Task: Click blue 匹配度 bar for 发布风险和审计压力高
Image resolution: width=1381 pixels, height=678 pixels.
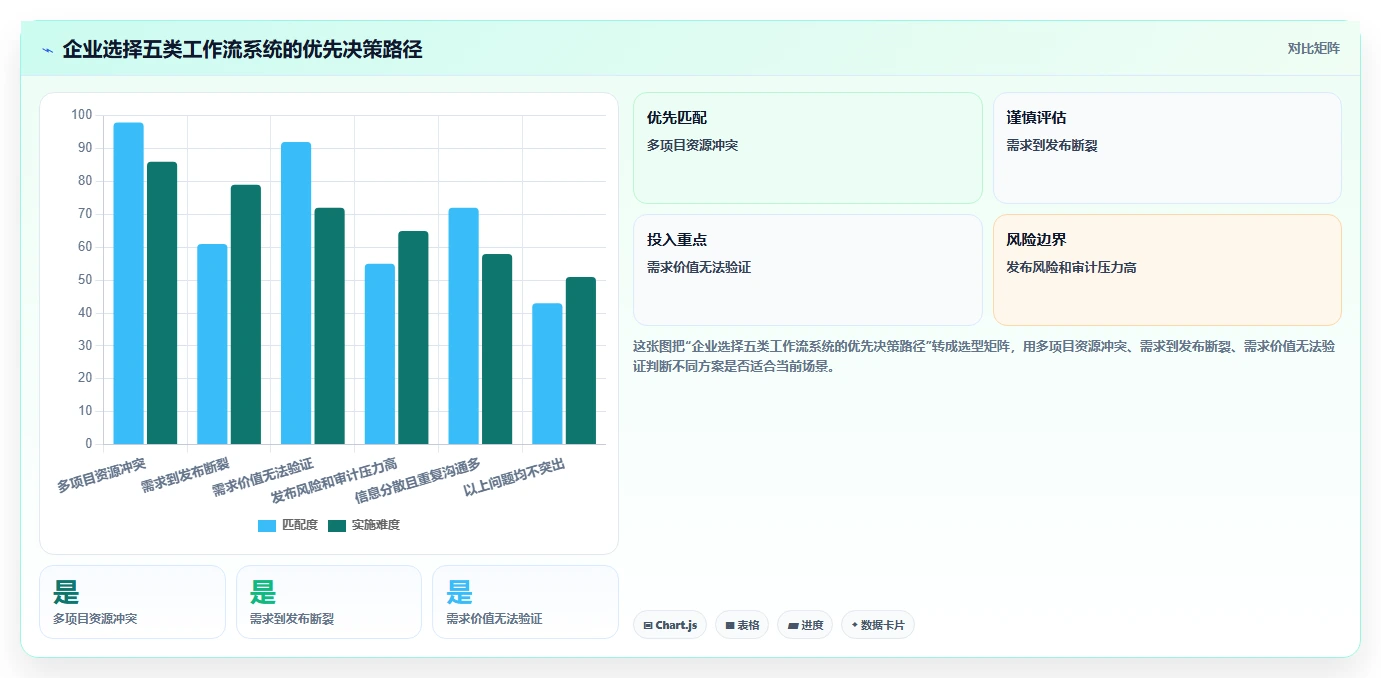Action: click(x=380, y=354)
